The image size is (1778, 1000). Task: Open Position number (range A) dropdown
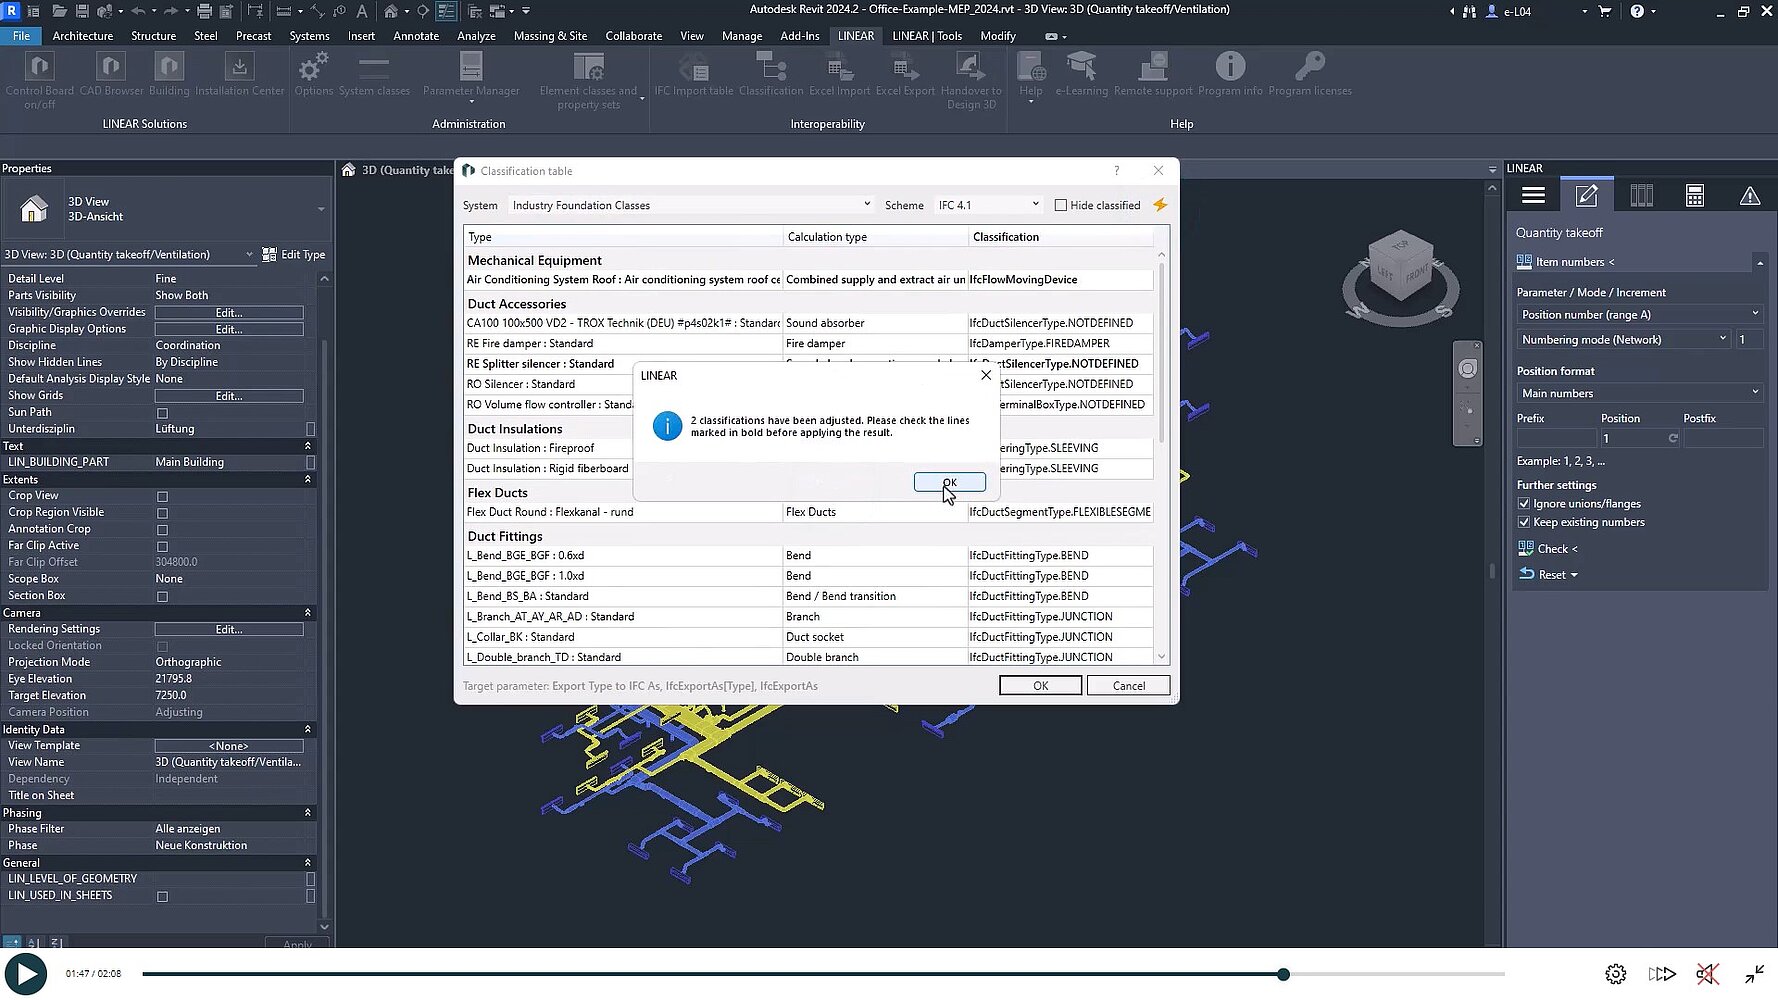[x=1639, y=314]
